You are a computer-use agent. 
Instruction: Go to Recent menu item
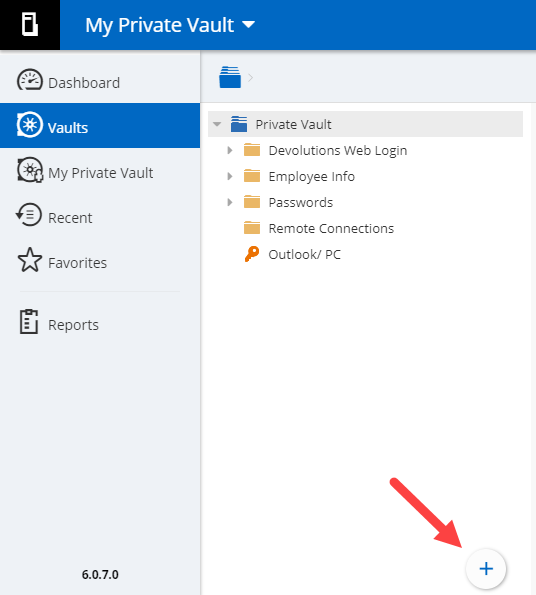click(x=70, y=218)
